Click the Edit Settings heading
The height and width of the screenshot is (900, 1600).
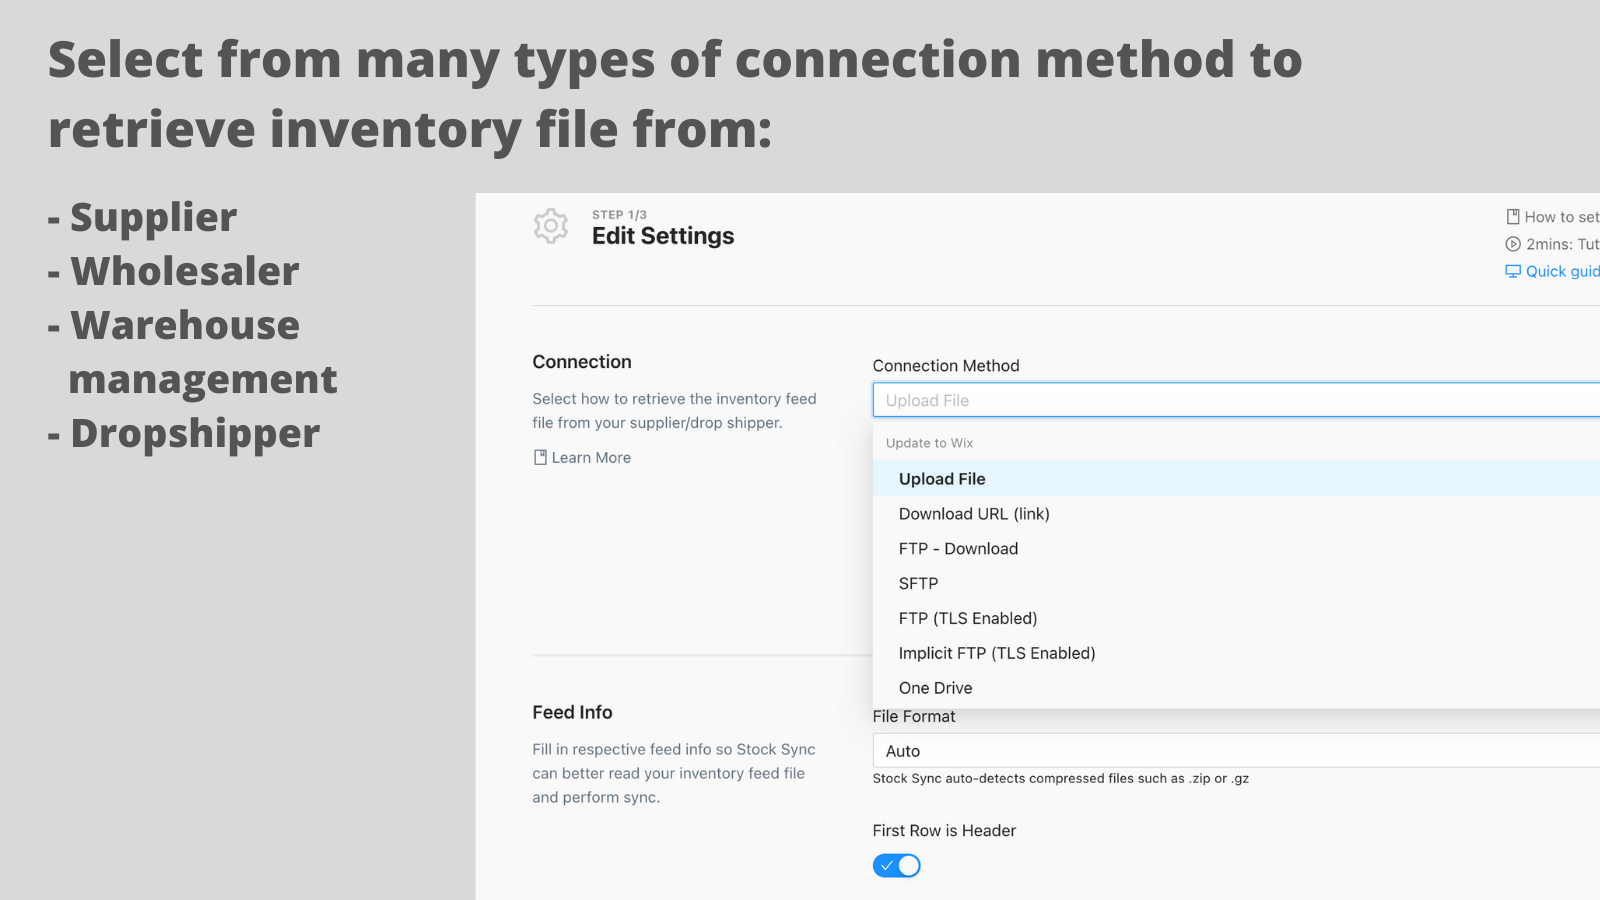[663, 236]
